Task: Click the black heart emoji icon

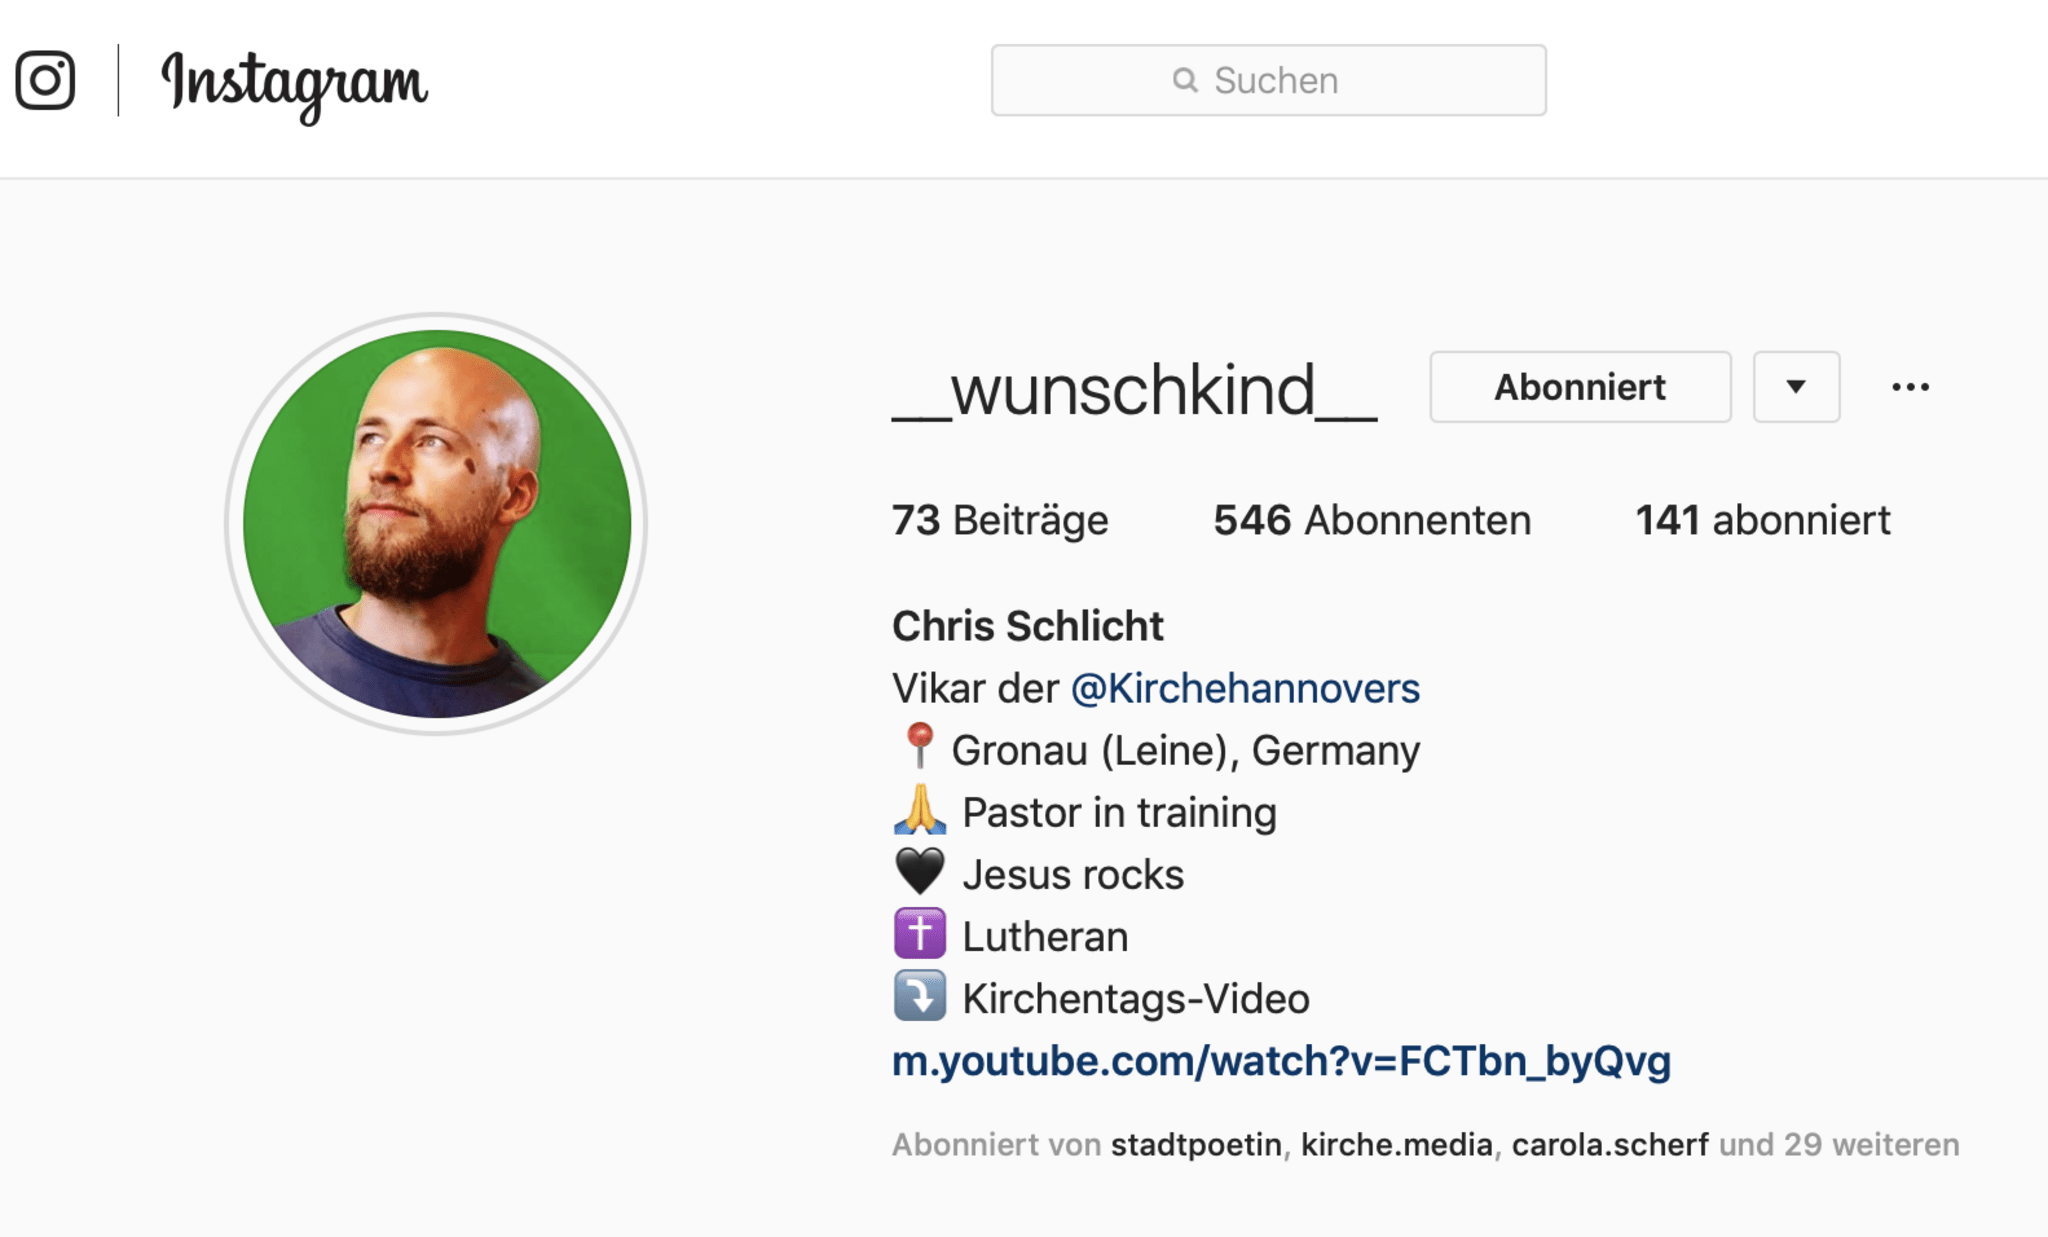Action: [x=919, y=872]
